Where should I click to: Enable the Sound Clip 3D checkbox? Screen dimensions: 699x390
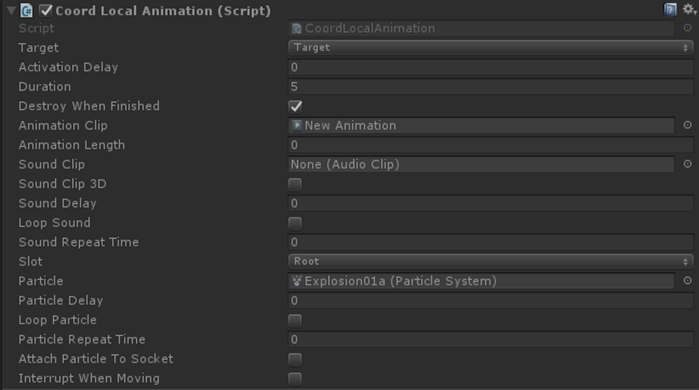pyautogui.click(x=295, y=184)
